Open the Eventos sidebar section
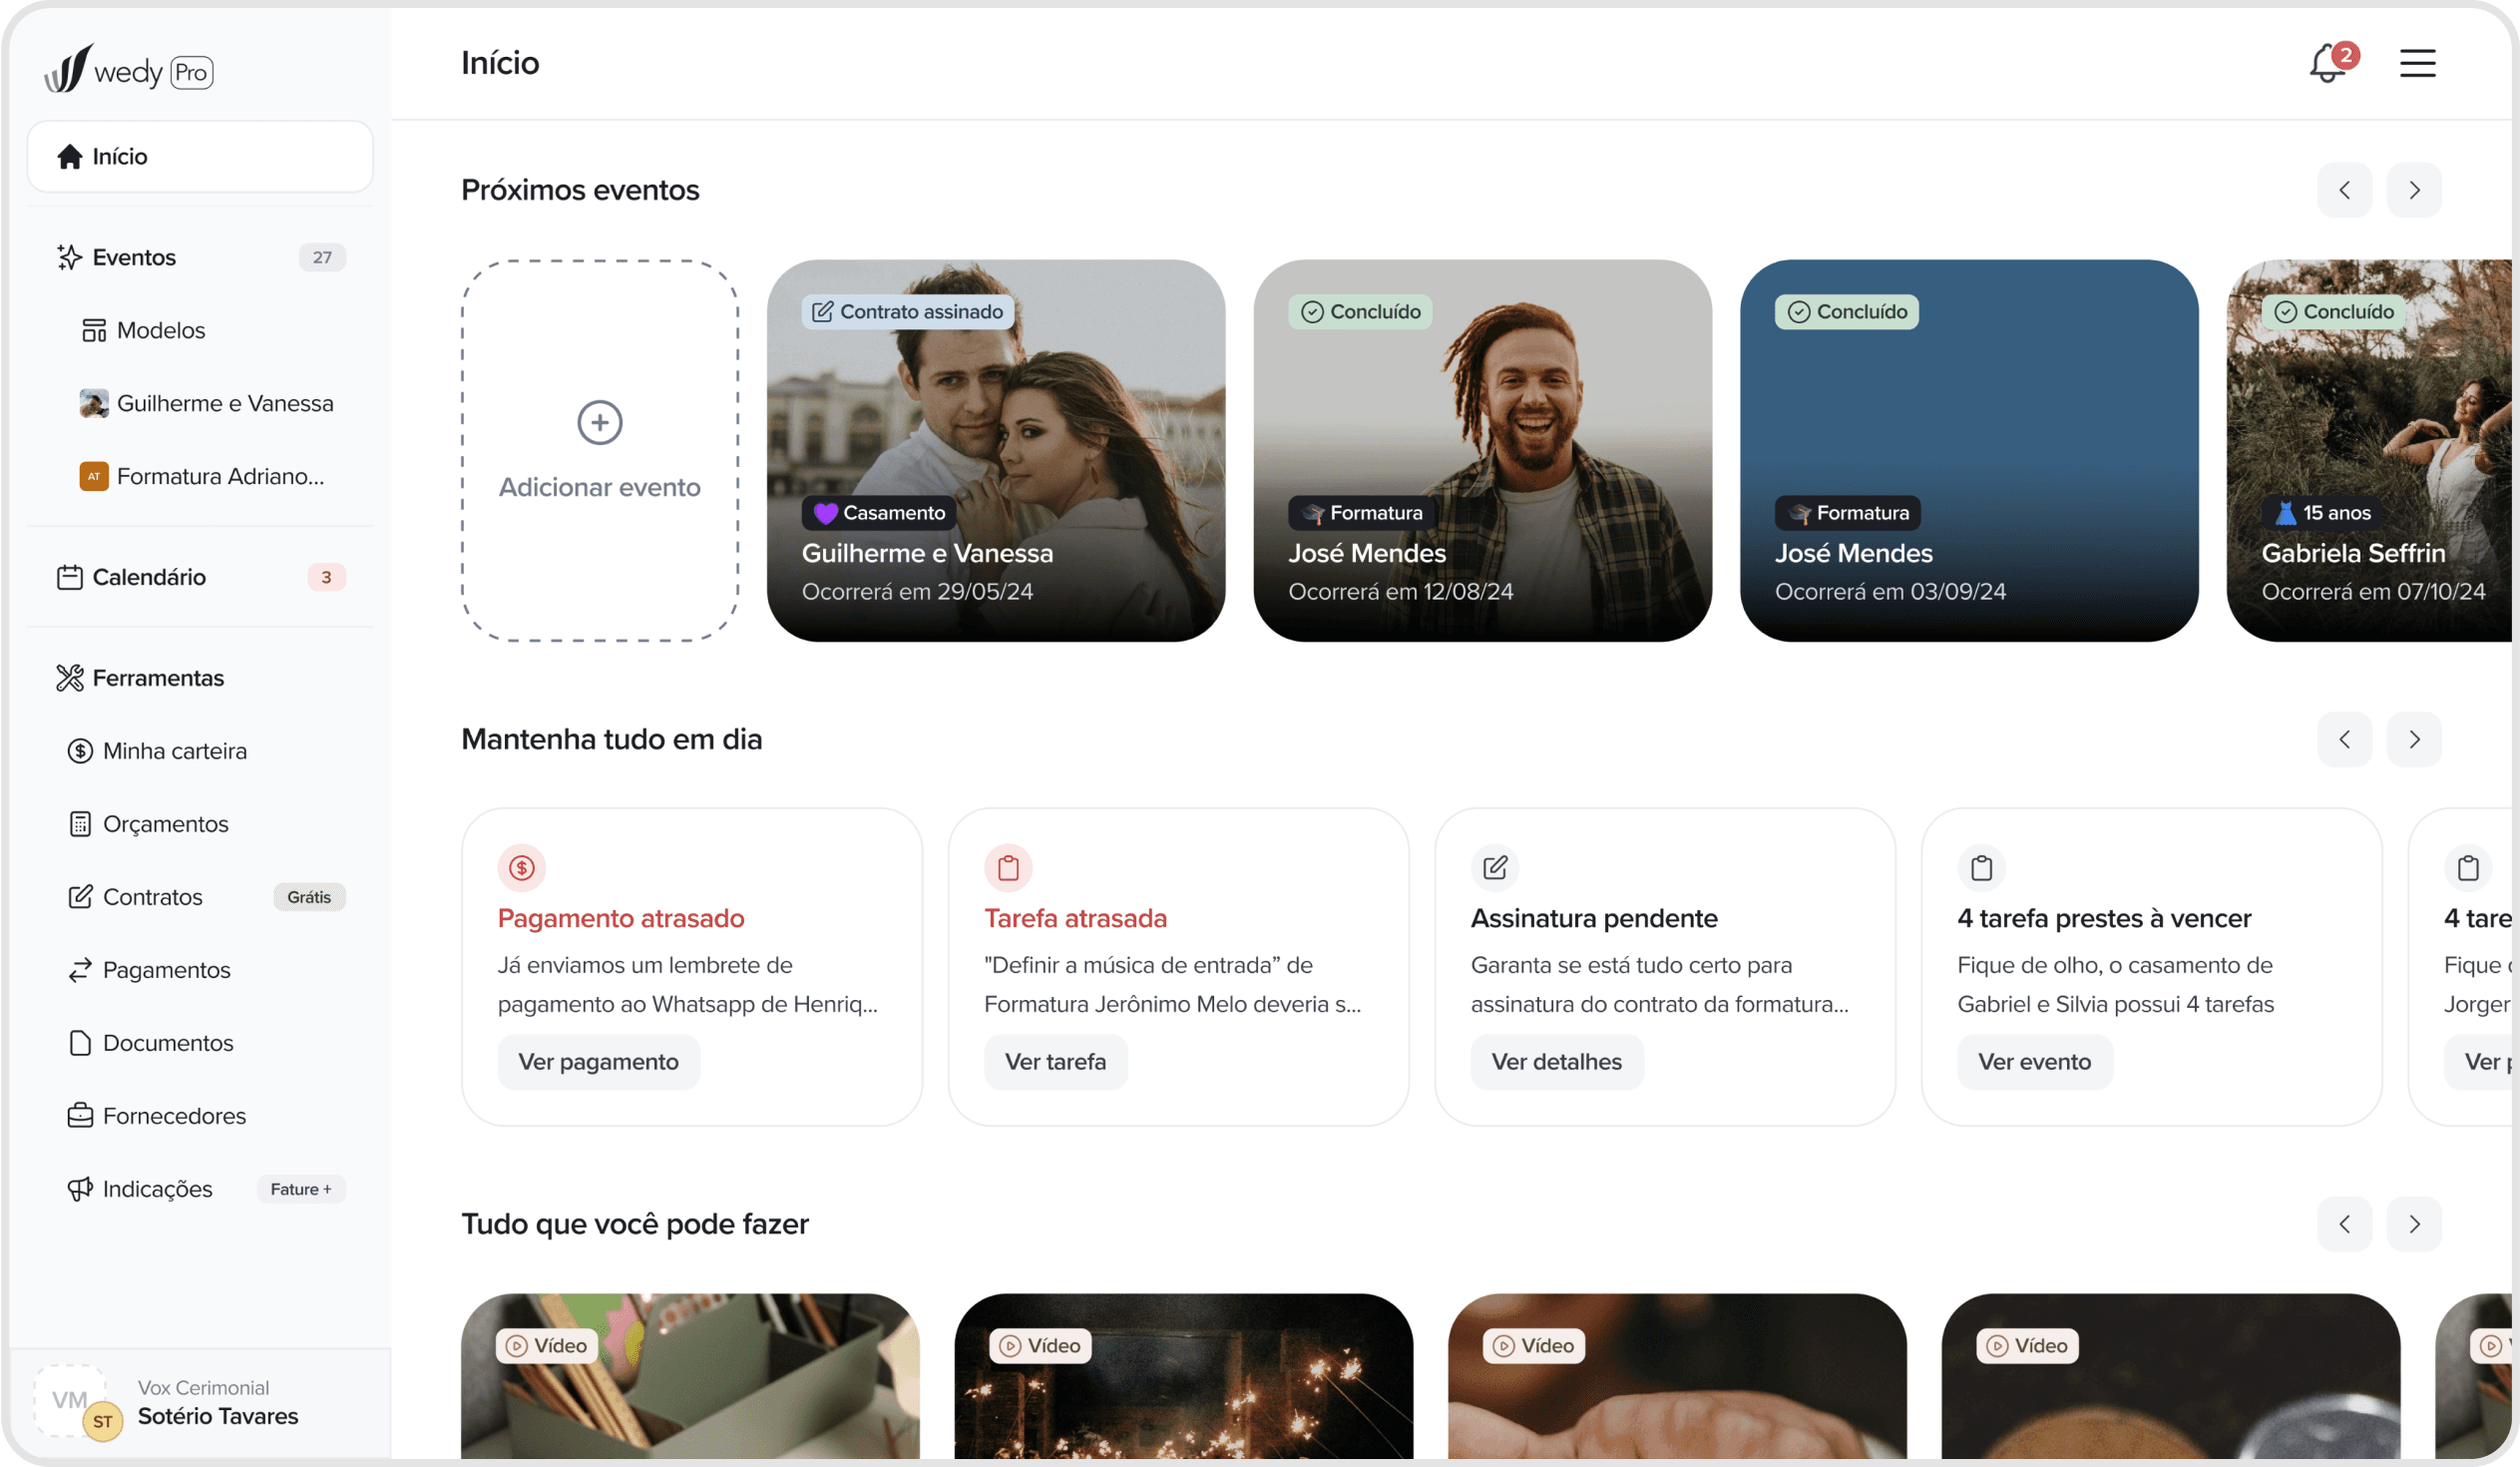This screenshot has width=2520, height=1467. 134,257
